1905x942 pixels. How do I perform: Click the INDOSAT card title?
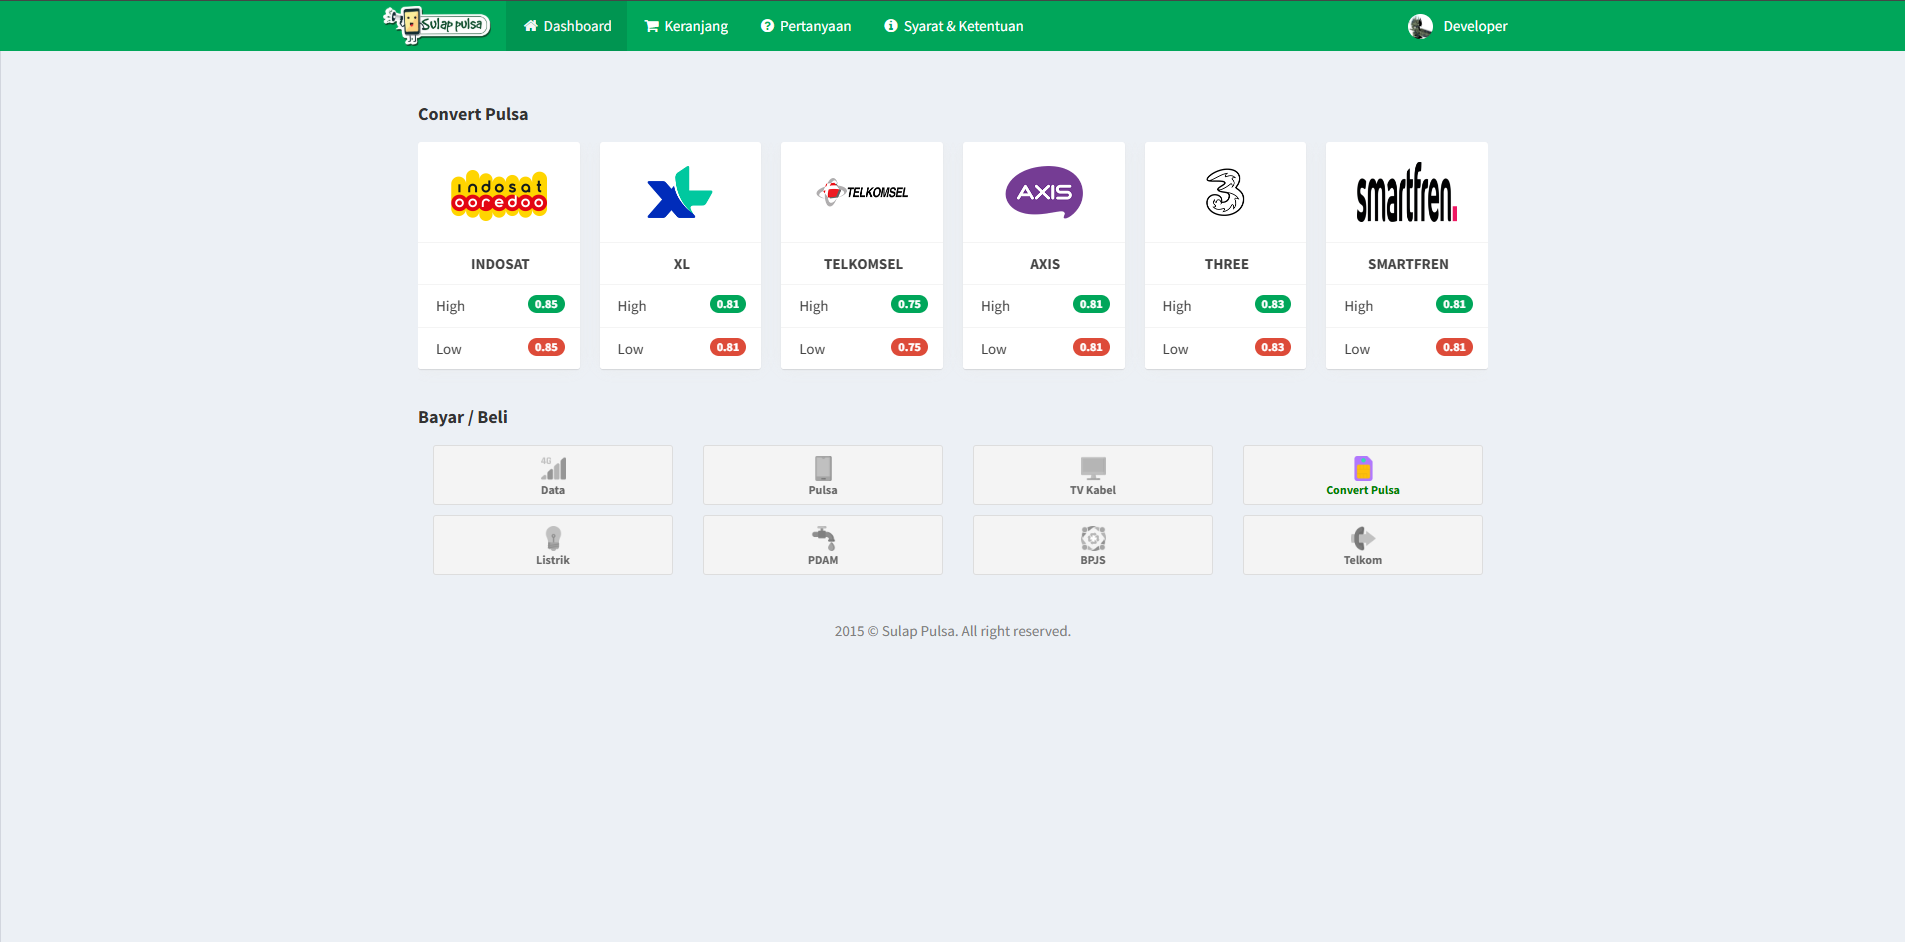[x=500, y=264]
